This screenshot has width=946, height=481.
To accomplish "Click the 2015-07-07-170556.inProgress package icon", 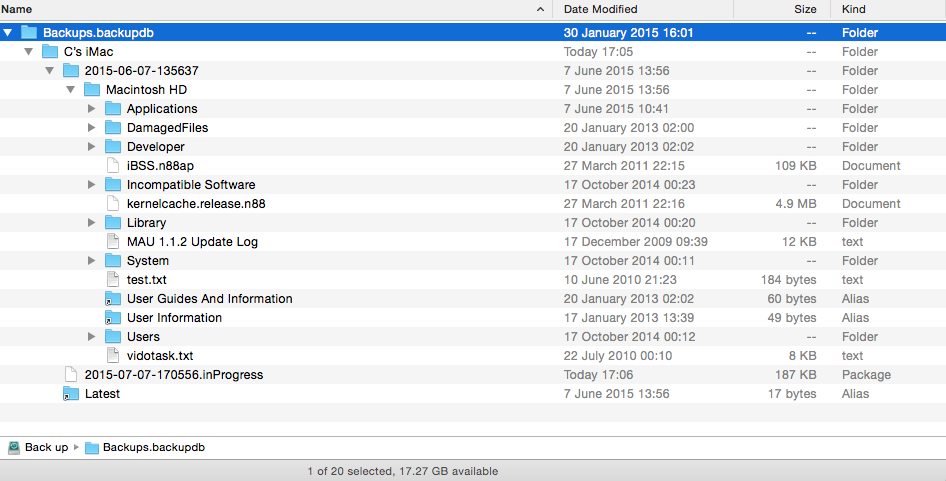I will [x=71, y=375].
